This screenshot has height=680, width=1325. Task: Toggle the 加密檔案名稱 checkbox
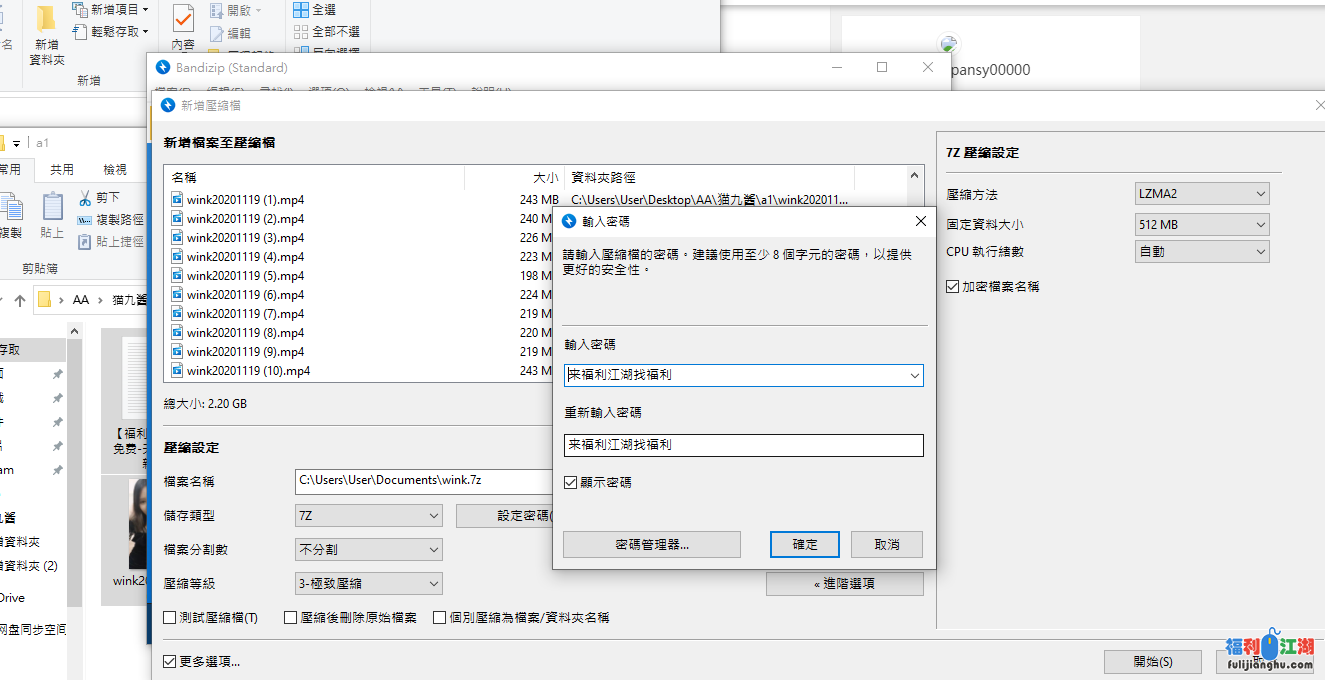[953, 286]
